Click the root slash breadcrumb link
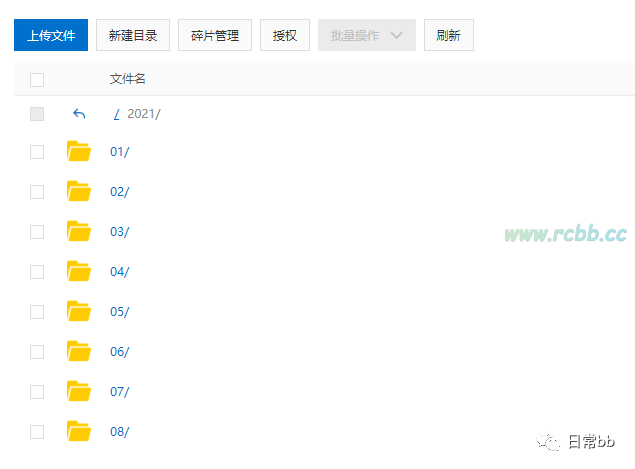Screen dimensions: 635x469 117,114
